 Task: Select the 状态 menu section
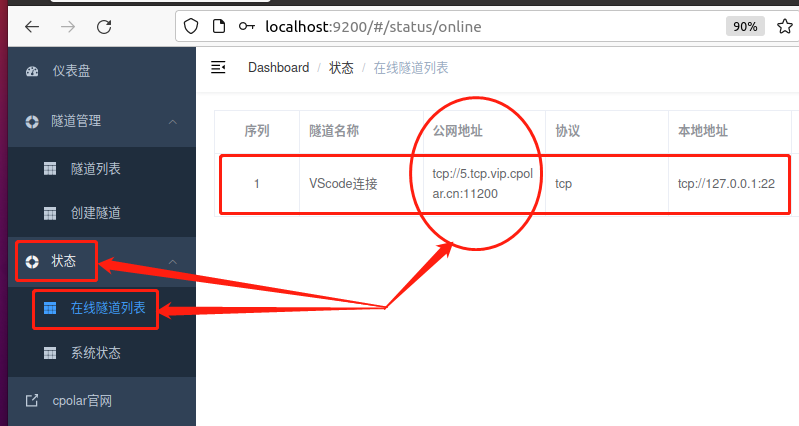pyautogui.click(x=102, y=261)
